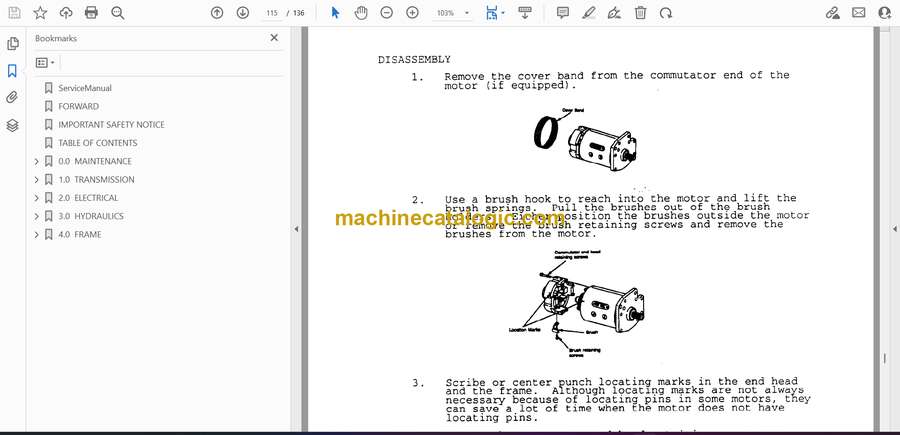Viewport: 900px width, 435px height.
Task: Select the highlighter pen tool
Action: (x=588, y=13)
